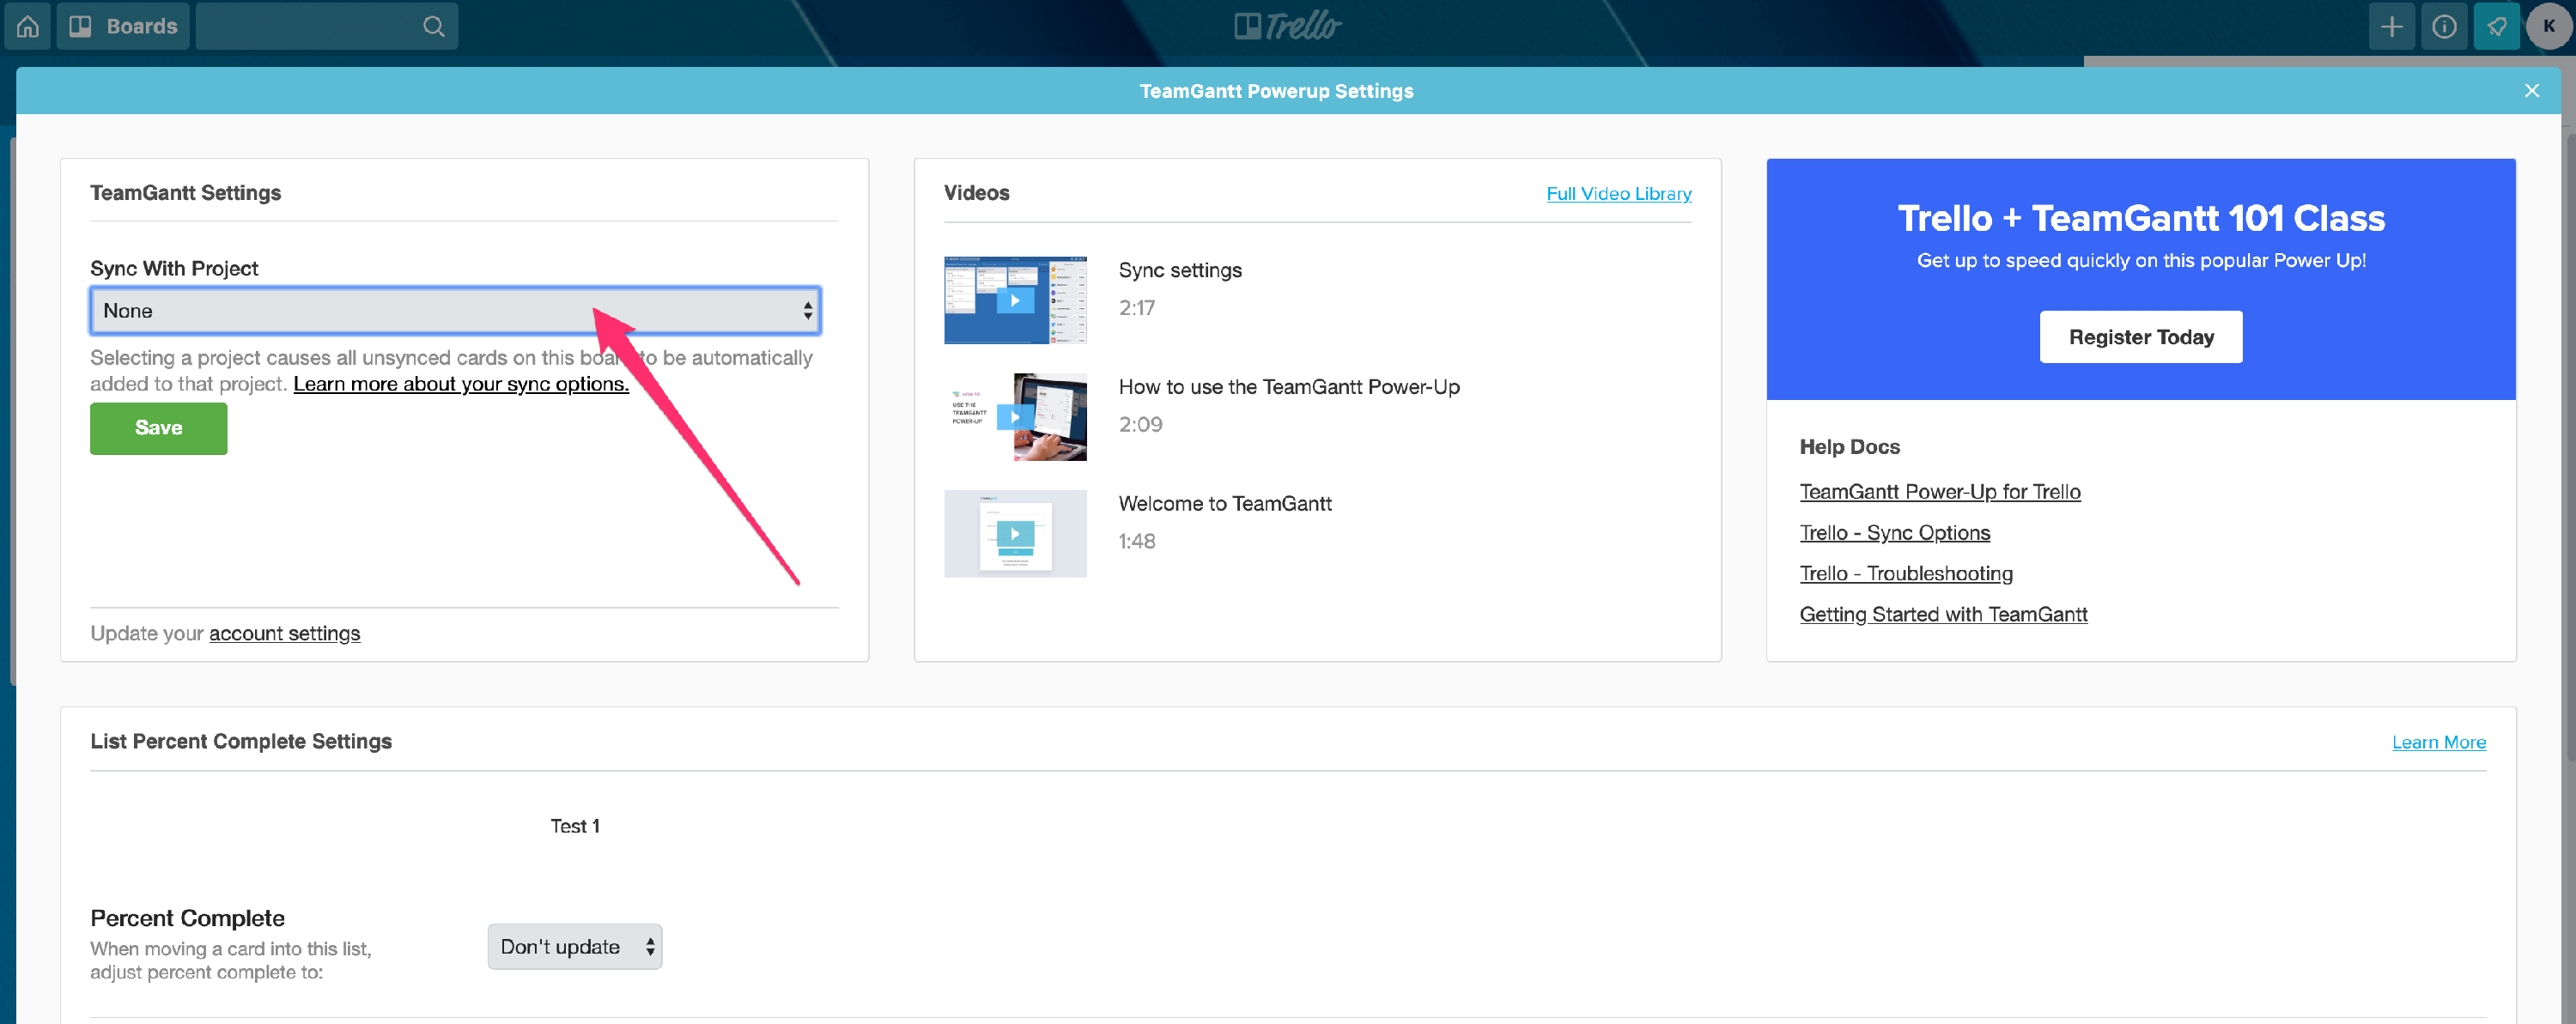
Task: Open TeamGantt Power-Up for Trello help doc
Action: coord(1941,489)
